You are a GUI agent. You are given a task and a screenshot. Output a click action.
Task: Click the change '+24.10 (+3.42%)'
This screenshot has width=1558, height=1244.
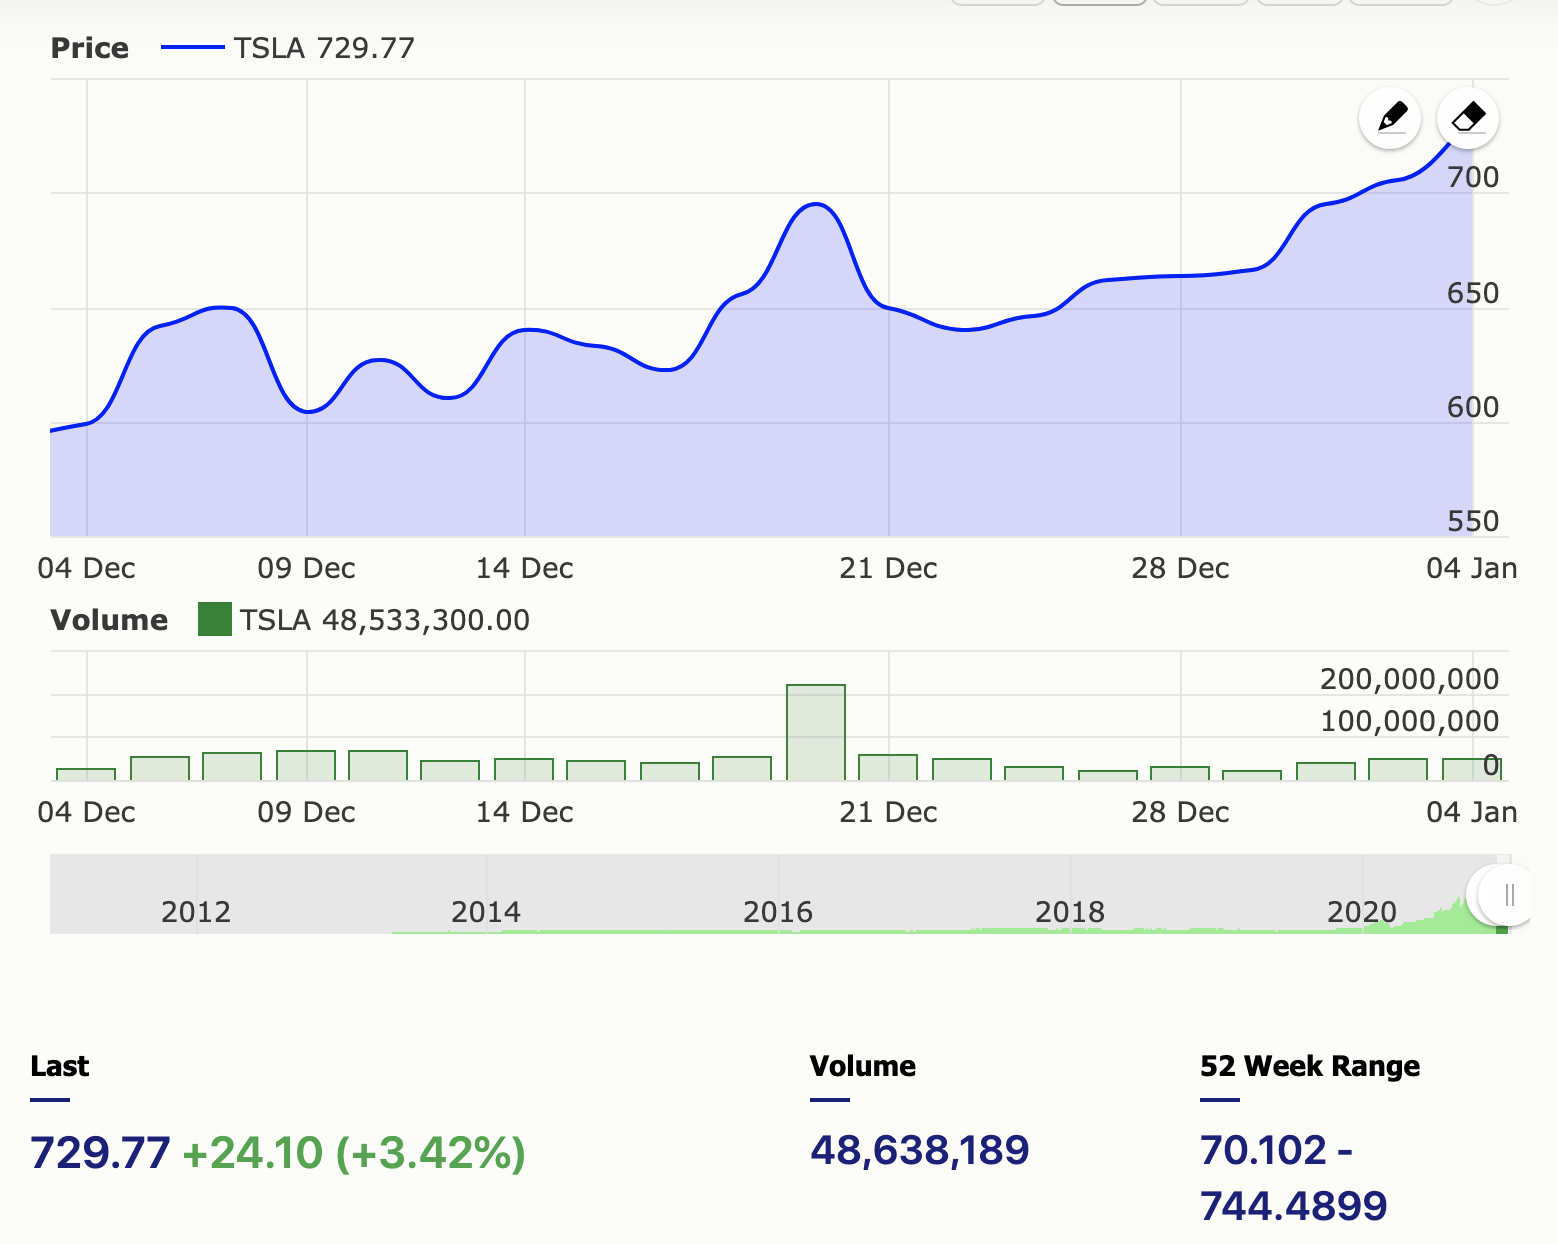coord(354,1152)
